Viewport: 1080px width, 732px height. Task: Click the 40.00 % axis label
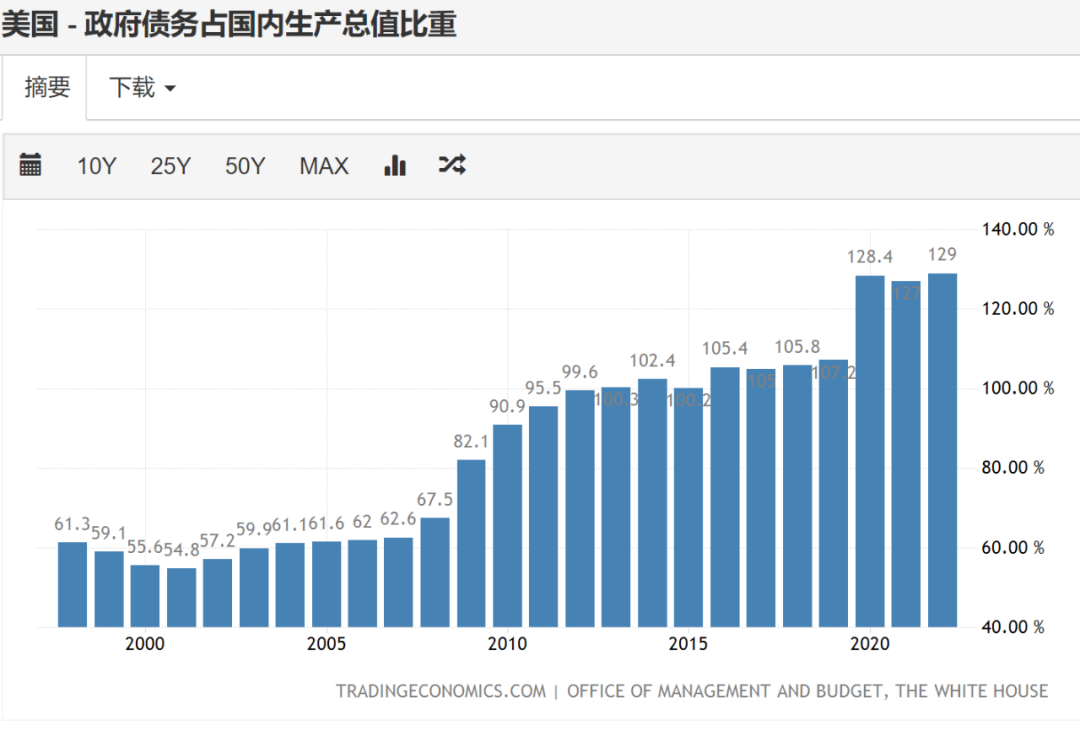click(1013, 627)
